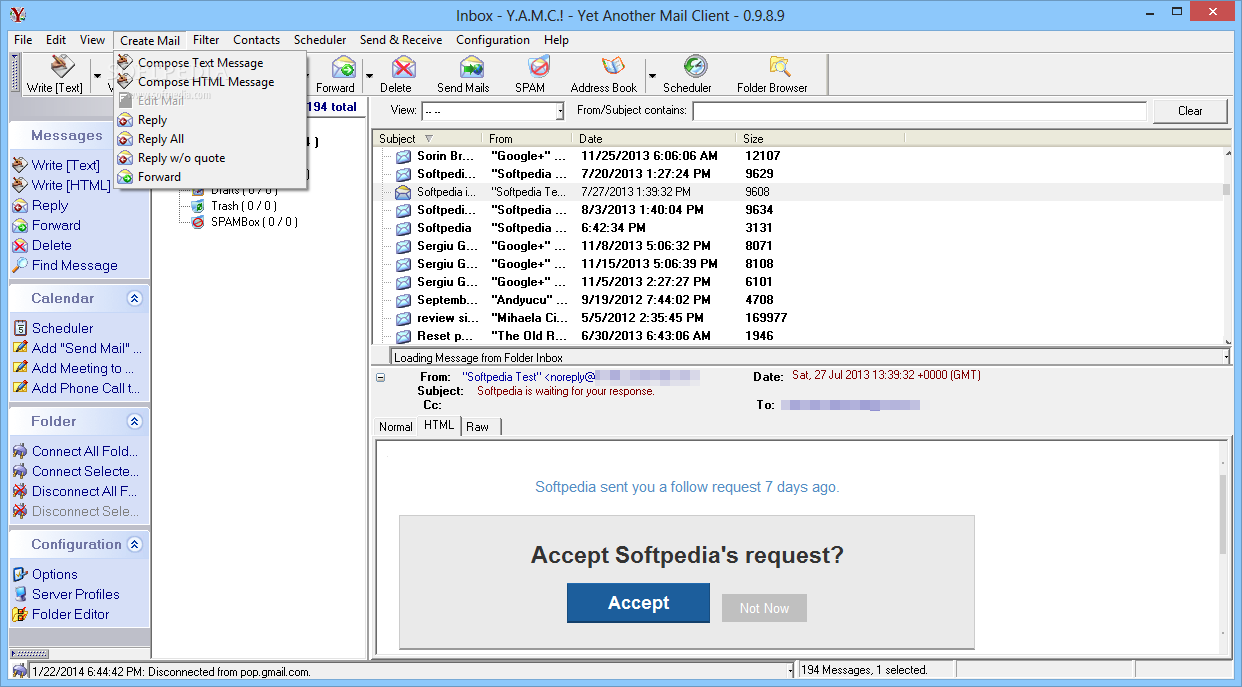Collapse the Configuration sidebar panel
The height and width of the screenshot is (687, 1242).
tap(134, 544)
